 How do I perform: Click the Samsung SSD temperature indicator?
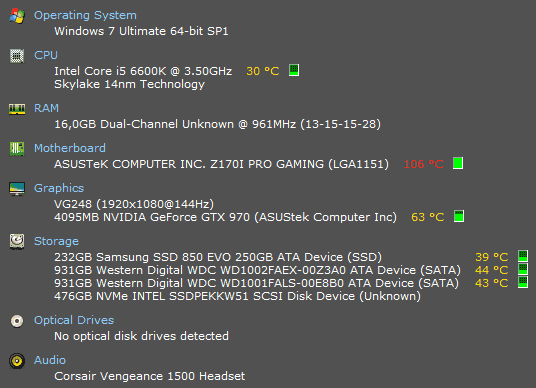[x=523, y=256]
